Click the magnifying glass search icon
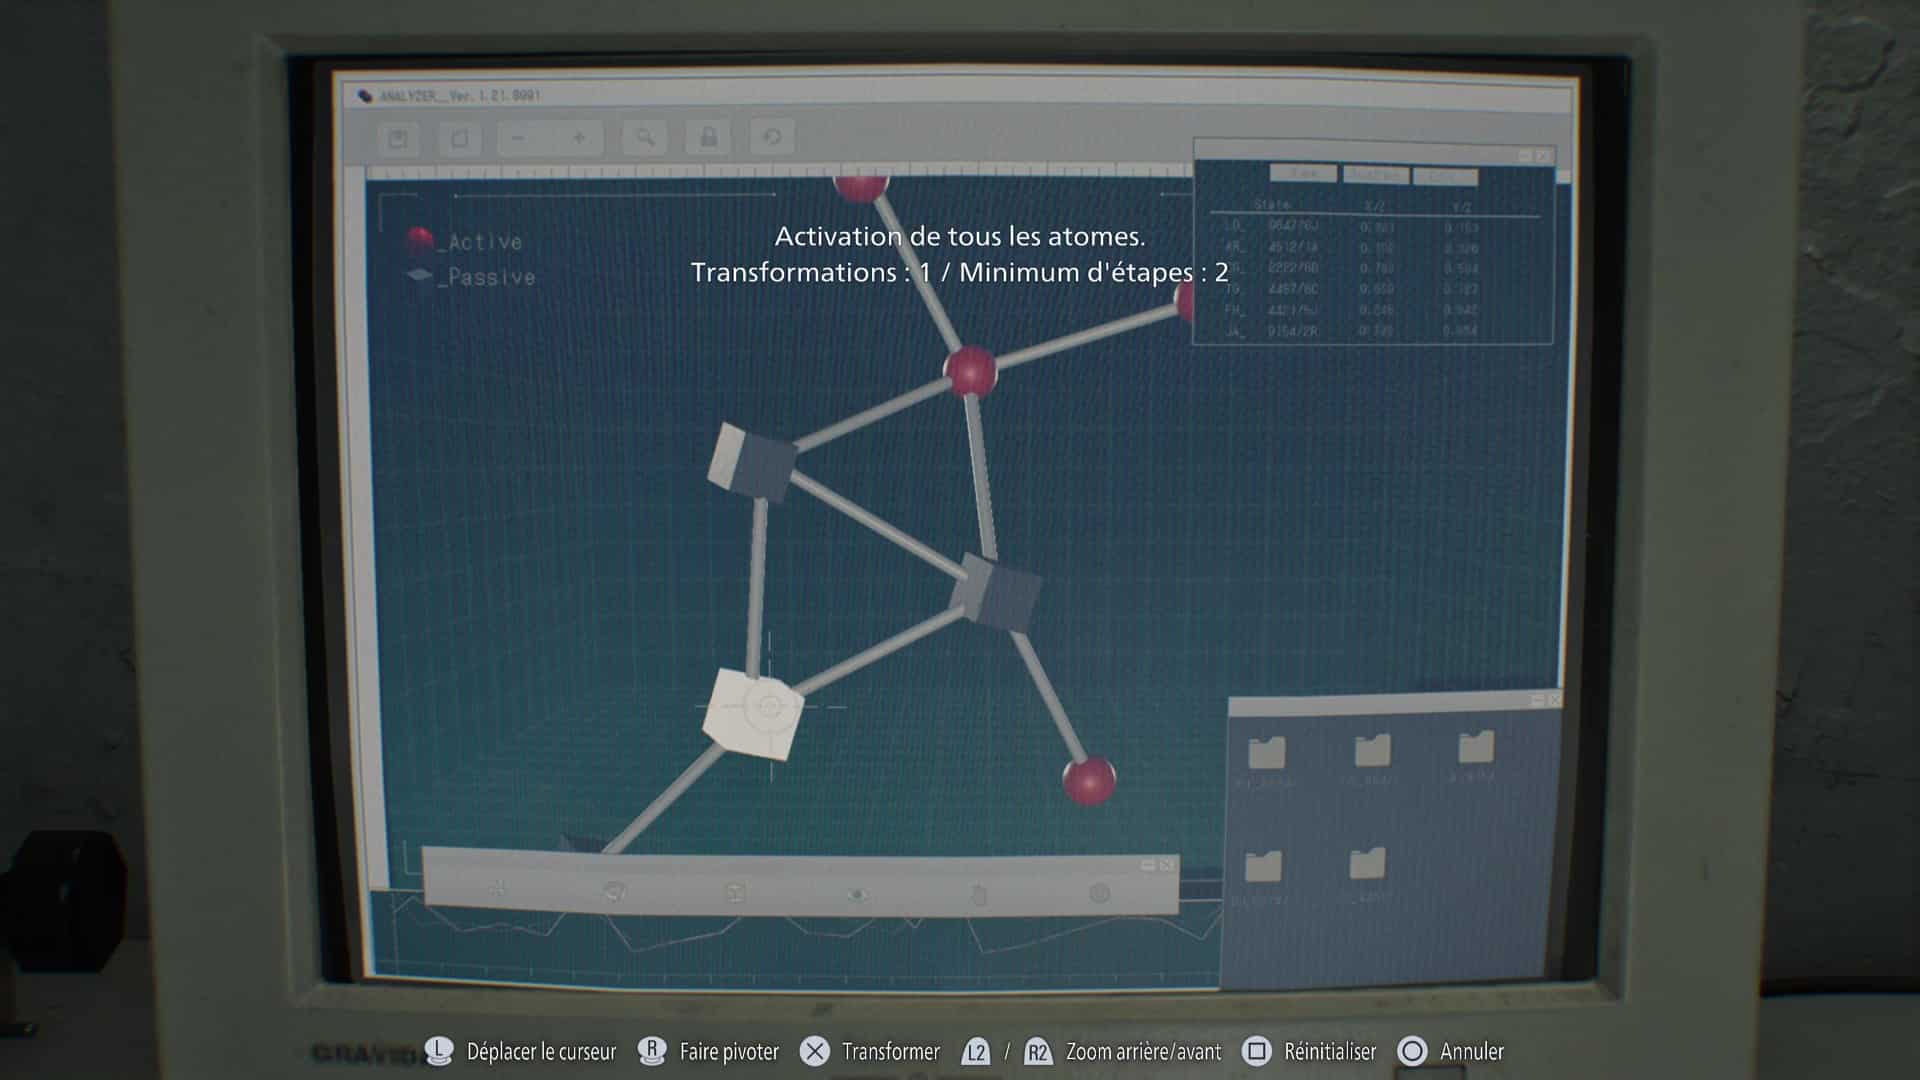The image size is (1920, 1080). (x=645, y=138)
